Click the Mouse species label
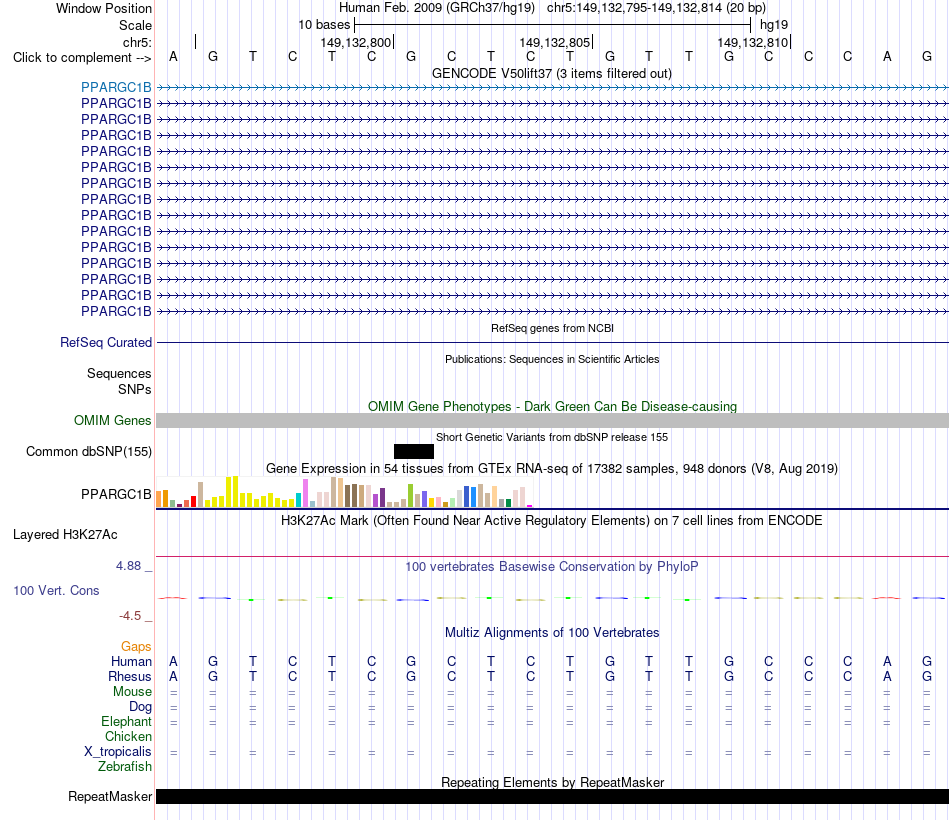The width and height of the screenshot is (950, 820). [x=132, y=692]
